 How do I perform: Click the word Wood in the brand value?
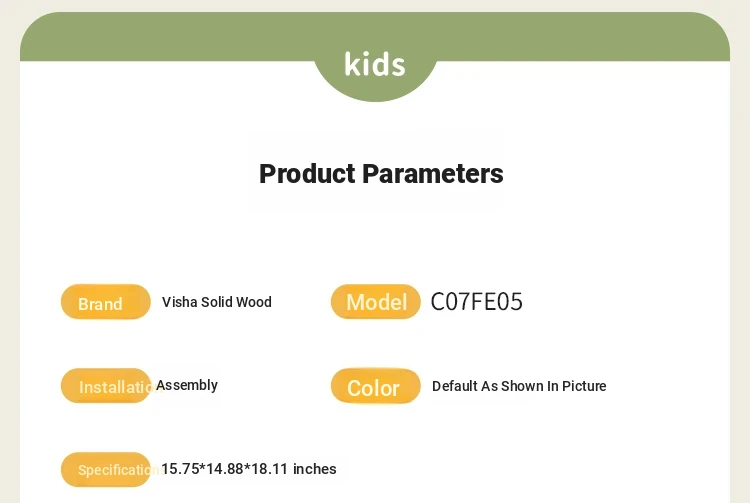[254, 302]
